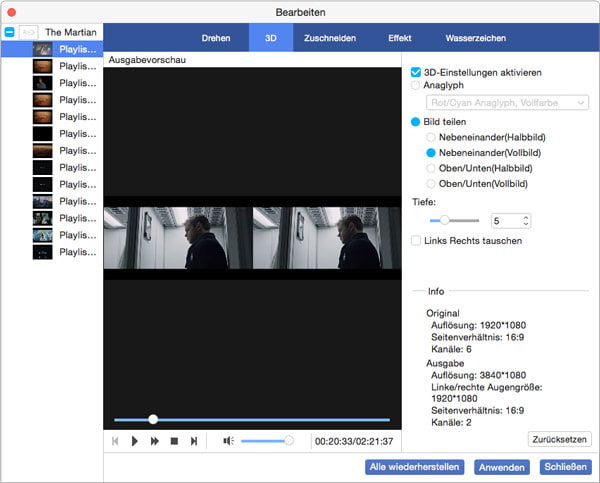Open the Zuschneiden tab
The image size is (600, 483).
[330, 38]
